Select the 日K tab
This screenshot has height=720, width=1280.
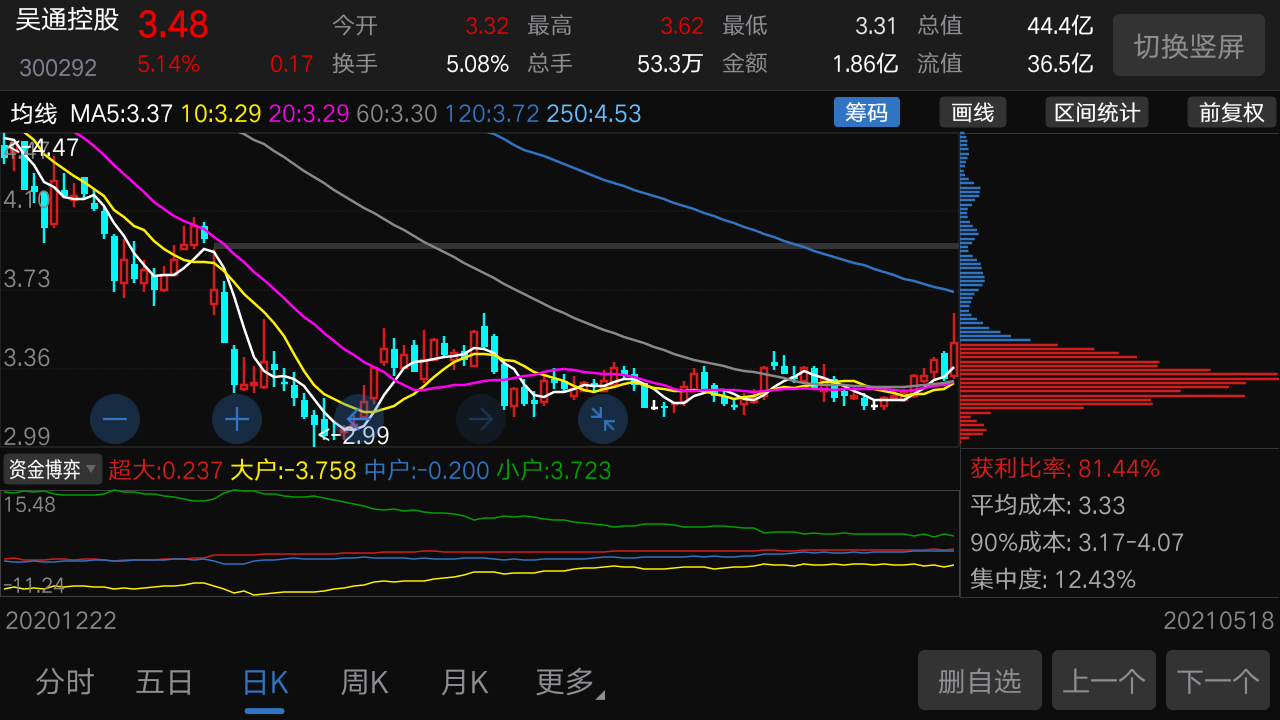pos(265,682)
